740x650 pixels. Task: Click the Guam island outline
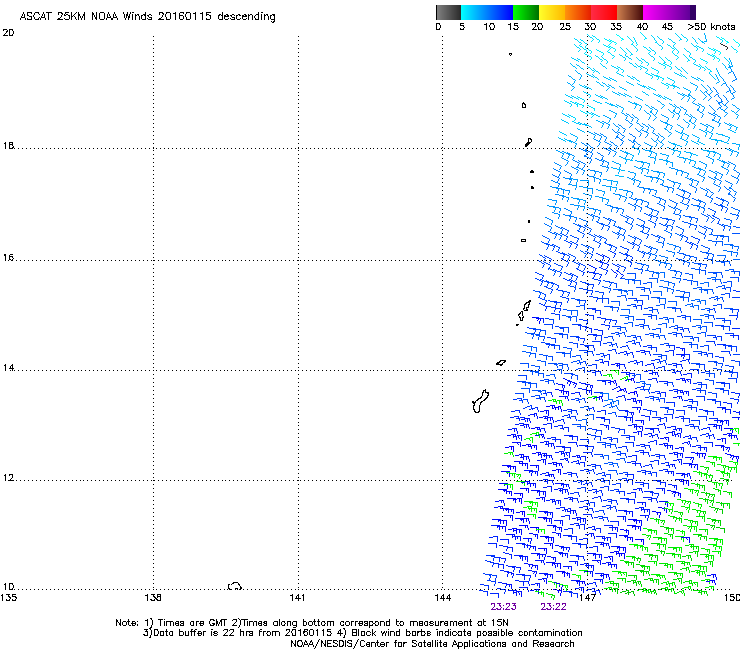tap(480, 401)
